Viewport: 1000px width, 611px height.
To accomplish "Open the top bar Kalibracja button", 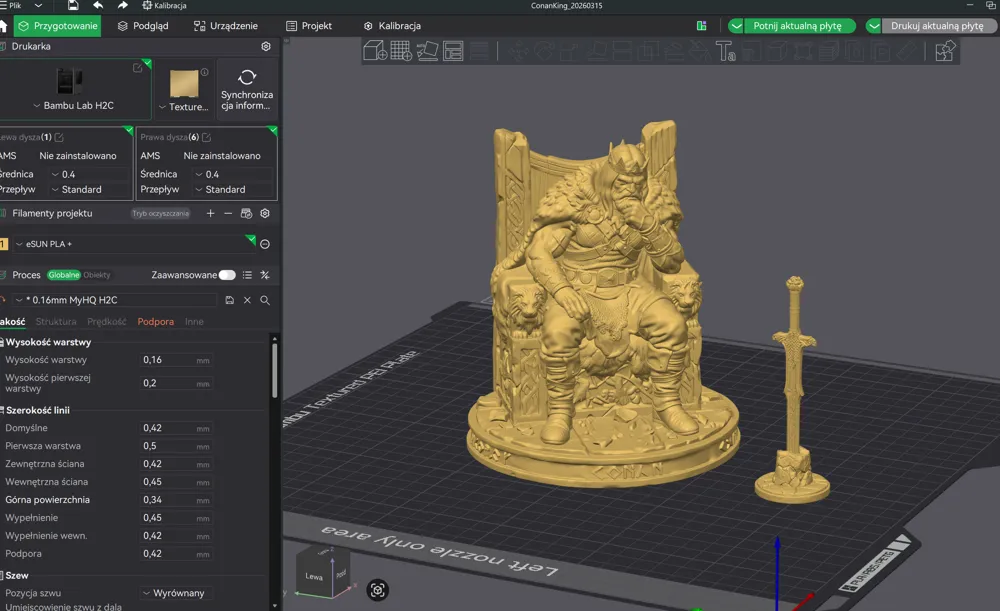I will tap(164, 5).
